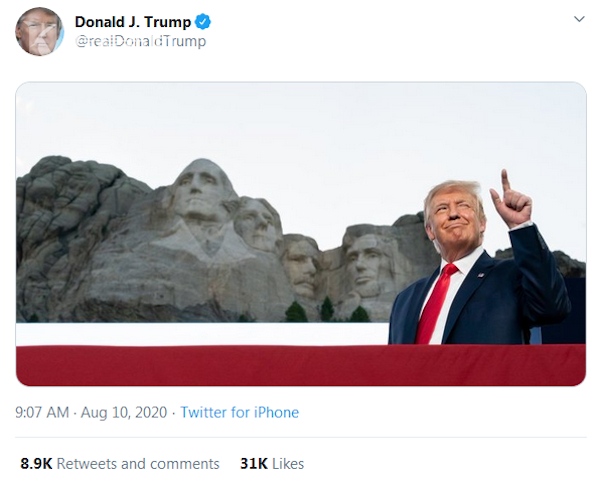Click the word "iPhone" in the source link
Viewport: 600px width, 484px height.
click(x=276, y=412)
